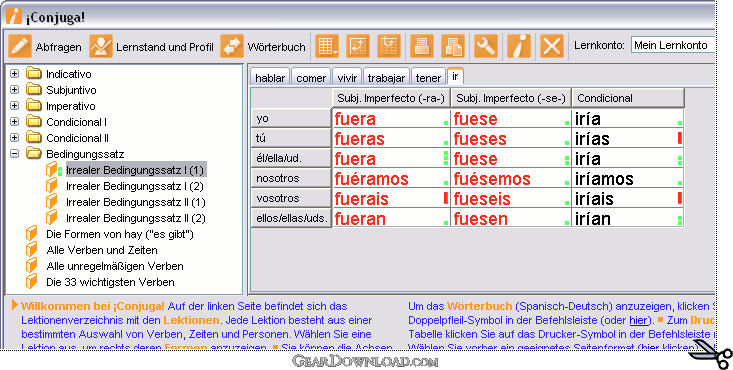
Task: Switch to the hablar verb tab
Action: 270,78
